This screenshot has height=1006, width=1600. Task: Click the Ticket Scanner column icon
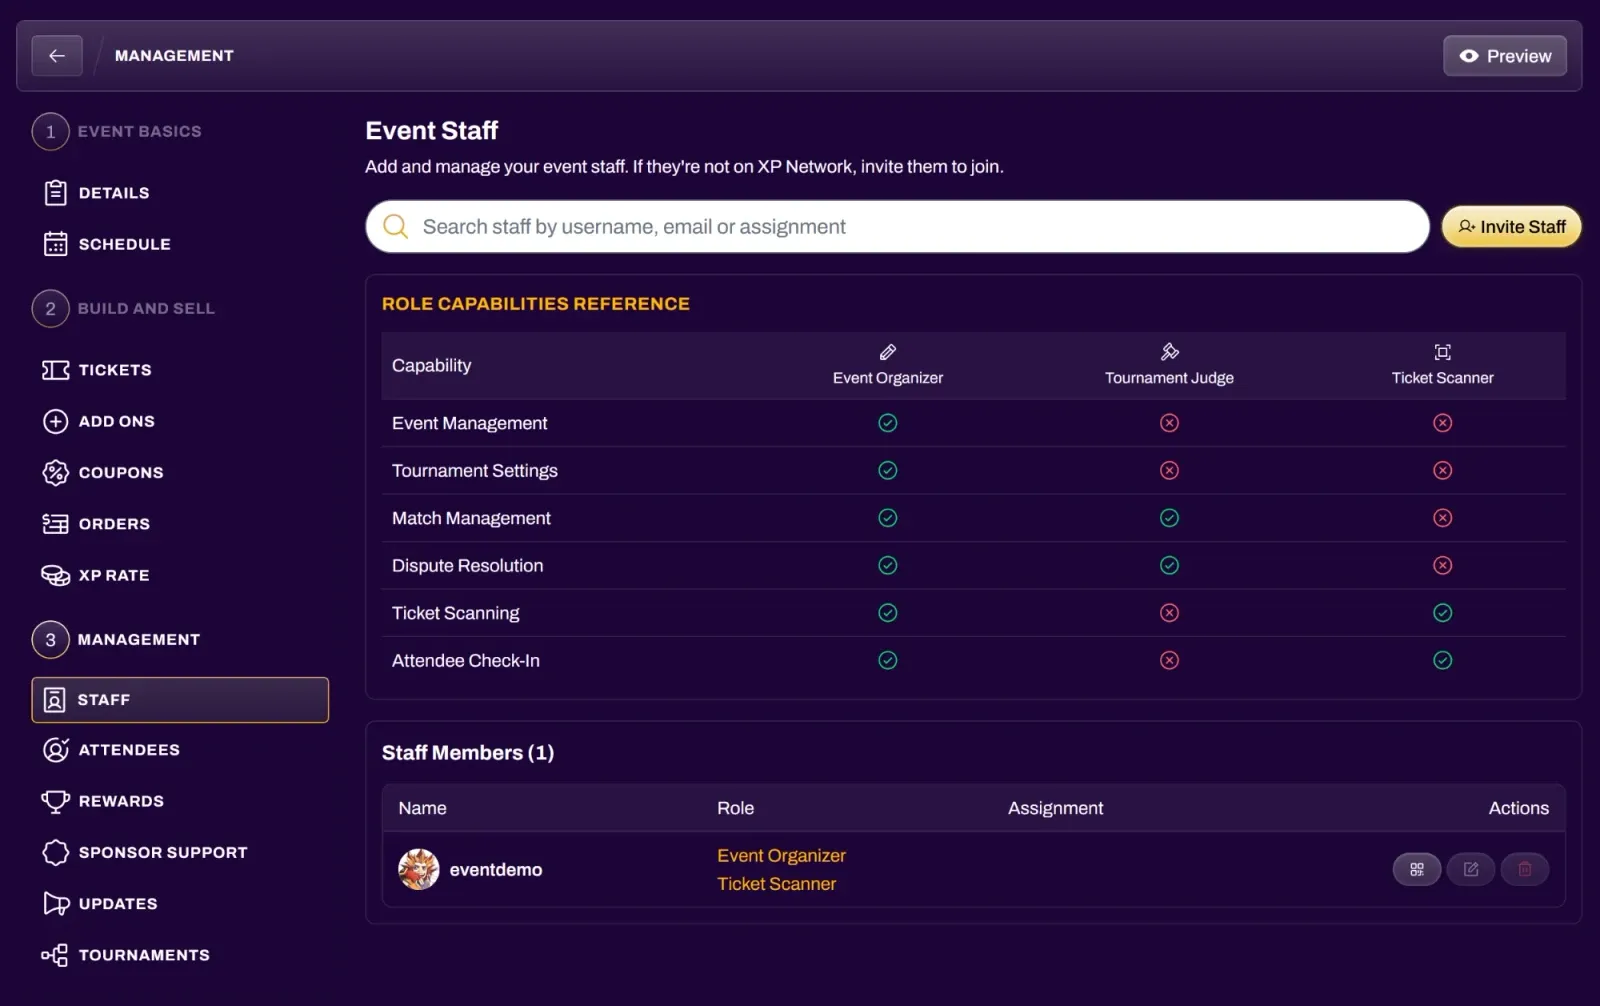tap(1442, 352)
